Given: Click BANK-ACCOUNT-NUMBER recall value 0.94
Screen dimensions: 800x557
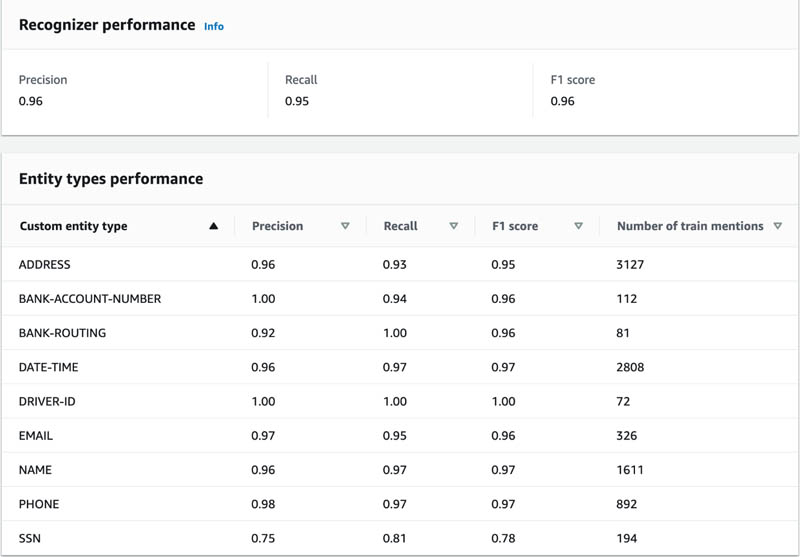Looking at the screenshot, I should 395,299.
